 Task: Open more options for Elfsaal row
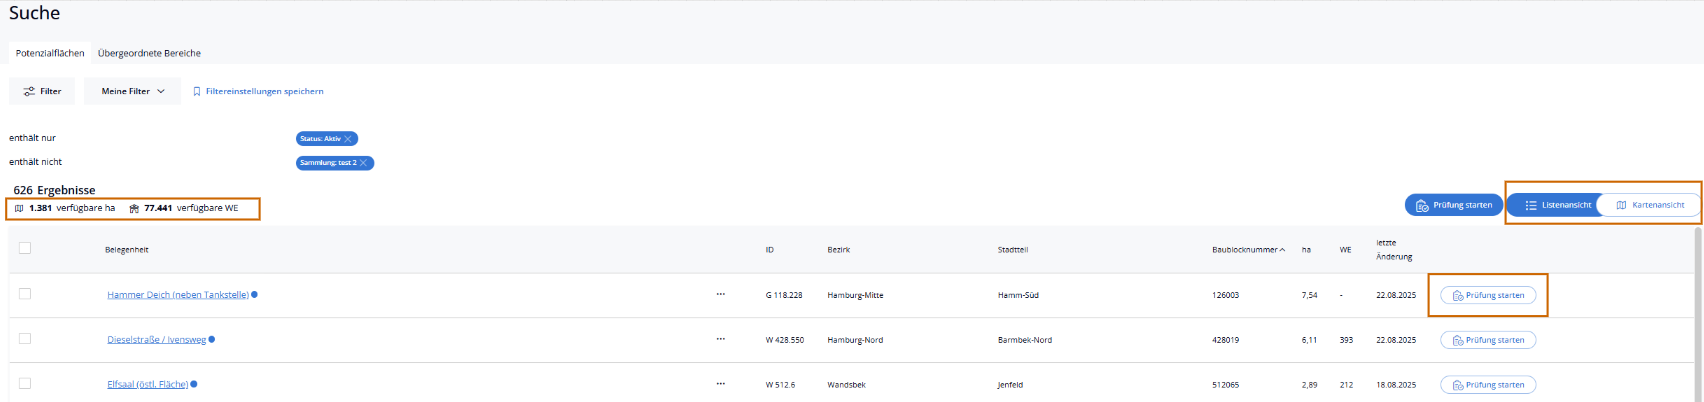pyautogui.click(x=720, y=384)
